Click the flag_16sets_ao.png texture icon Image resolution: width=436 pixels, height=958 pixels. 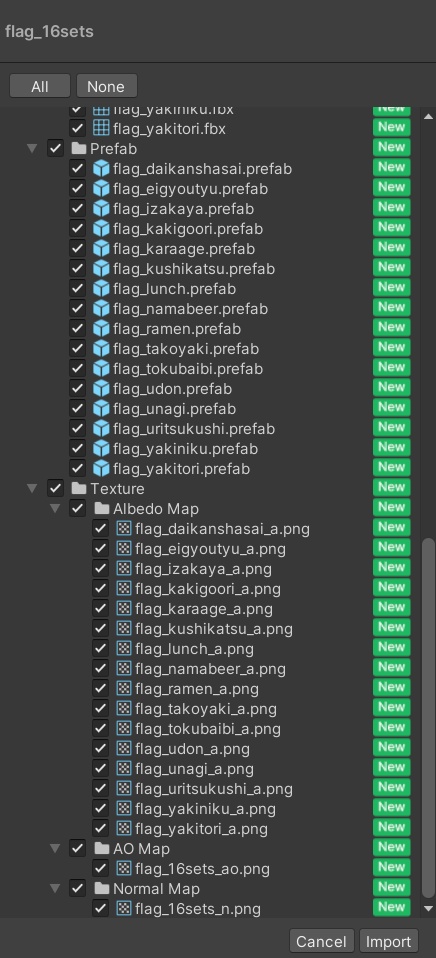(x=124, y=868)
